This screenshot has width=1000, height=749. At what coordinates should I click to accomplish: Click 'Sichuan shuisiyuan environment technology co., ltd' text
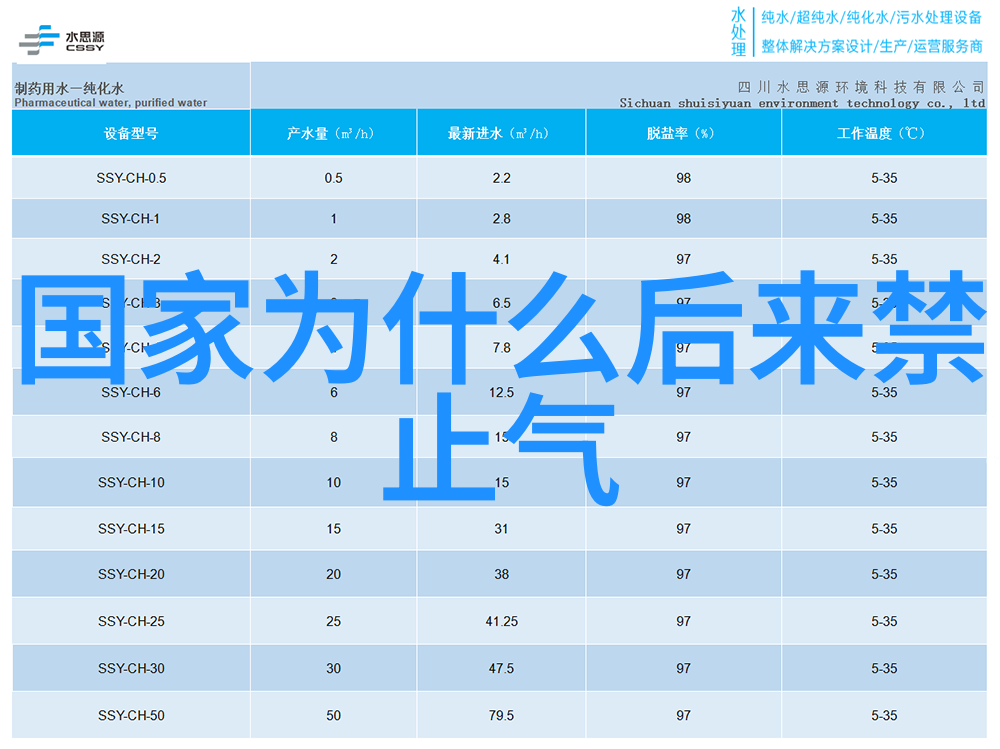(802, 103)
